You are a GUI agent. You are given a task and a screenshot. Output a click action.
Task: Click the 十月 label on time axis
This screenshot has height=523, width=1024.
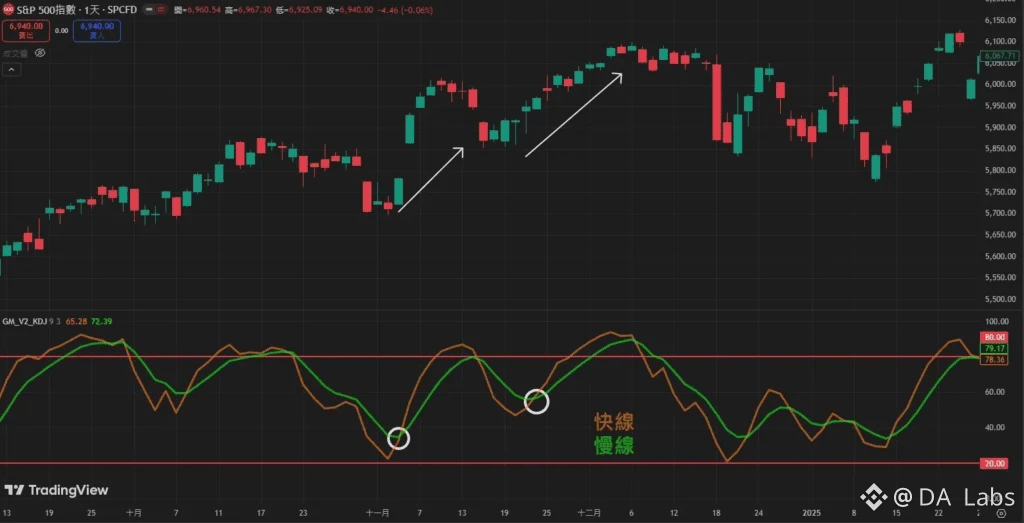[134, 513]
